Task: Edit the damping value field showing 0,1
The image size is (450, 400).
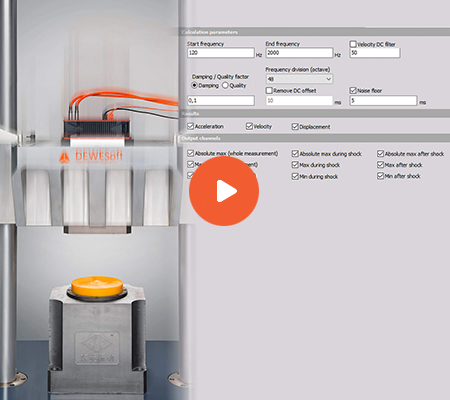Action: [221, 100]
